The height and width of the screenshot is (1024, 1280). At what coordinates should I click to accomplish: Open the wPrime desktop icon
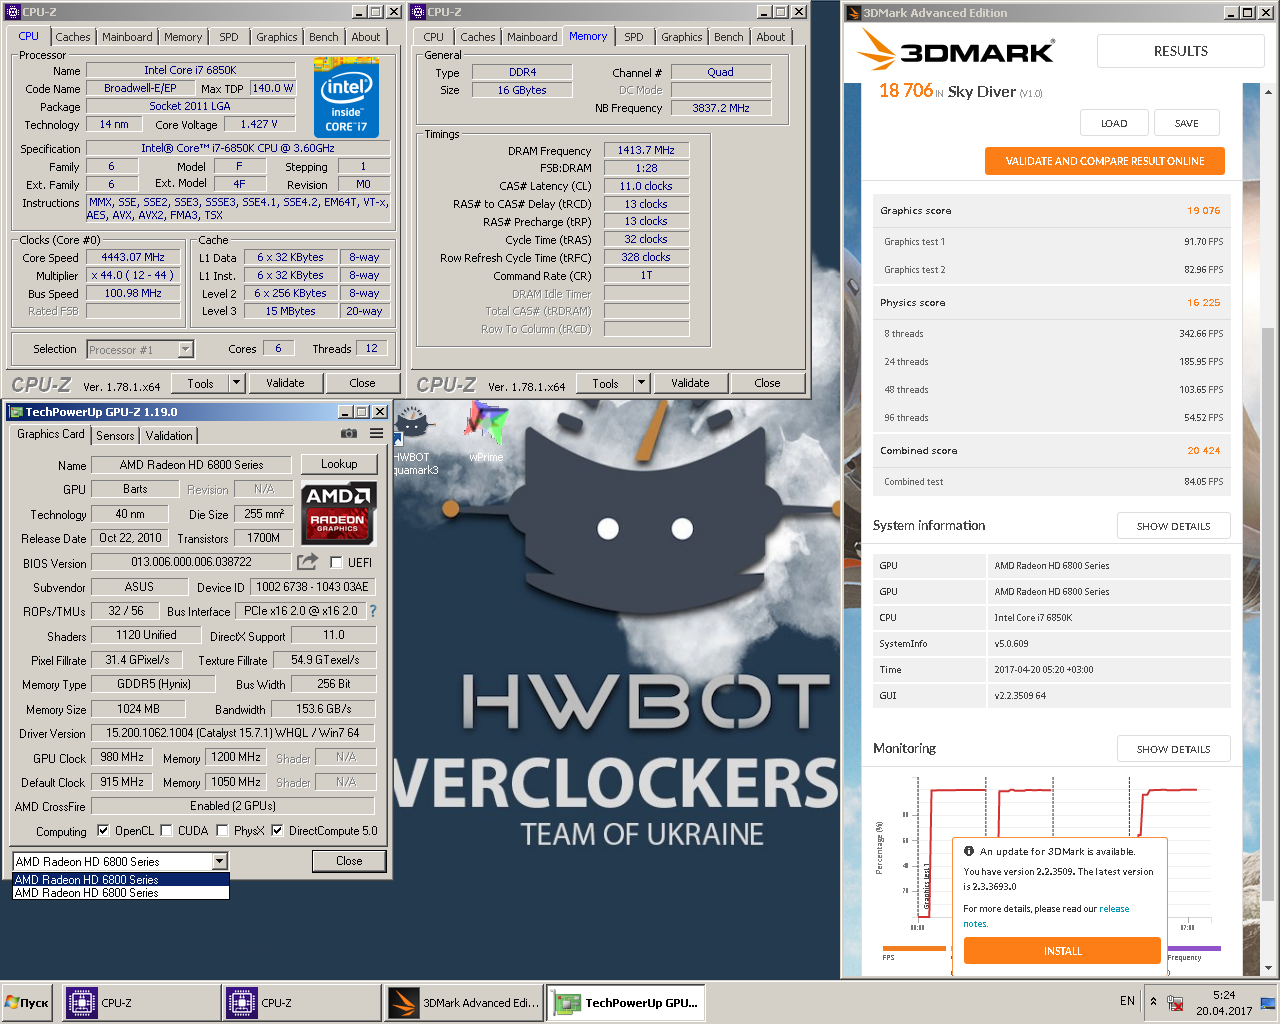pos(486,431)
